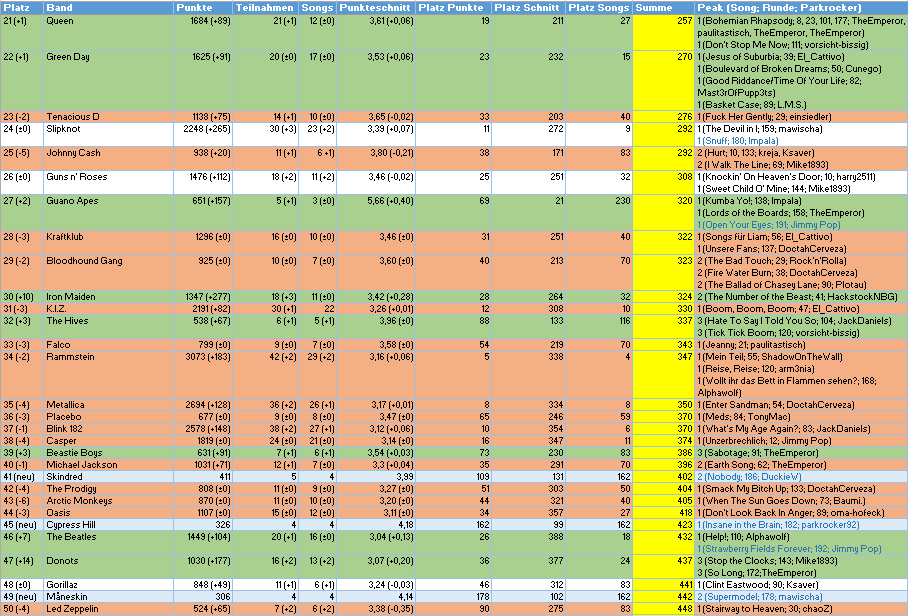Click the 'Cypress Hill' band cell
Screen dimensions: 908x616
(x=108, y=525)
